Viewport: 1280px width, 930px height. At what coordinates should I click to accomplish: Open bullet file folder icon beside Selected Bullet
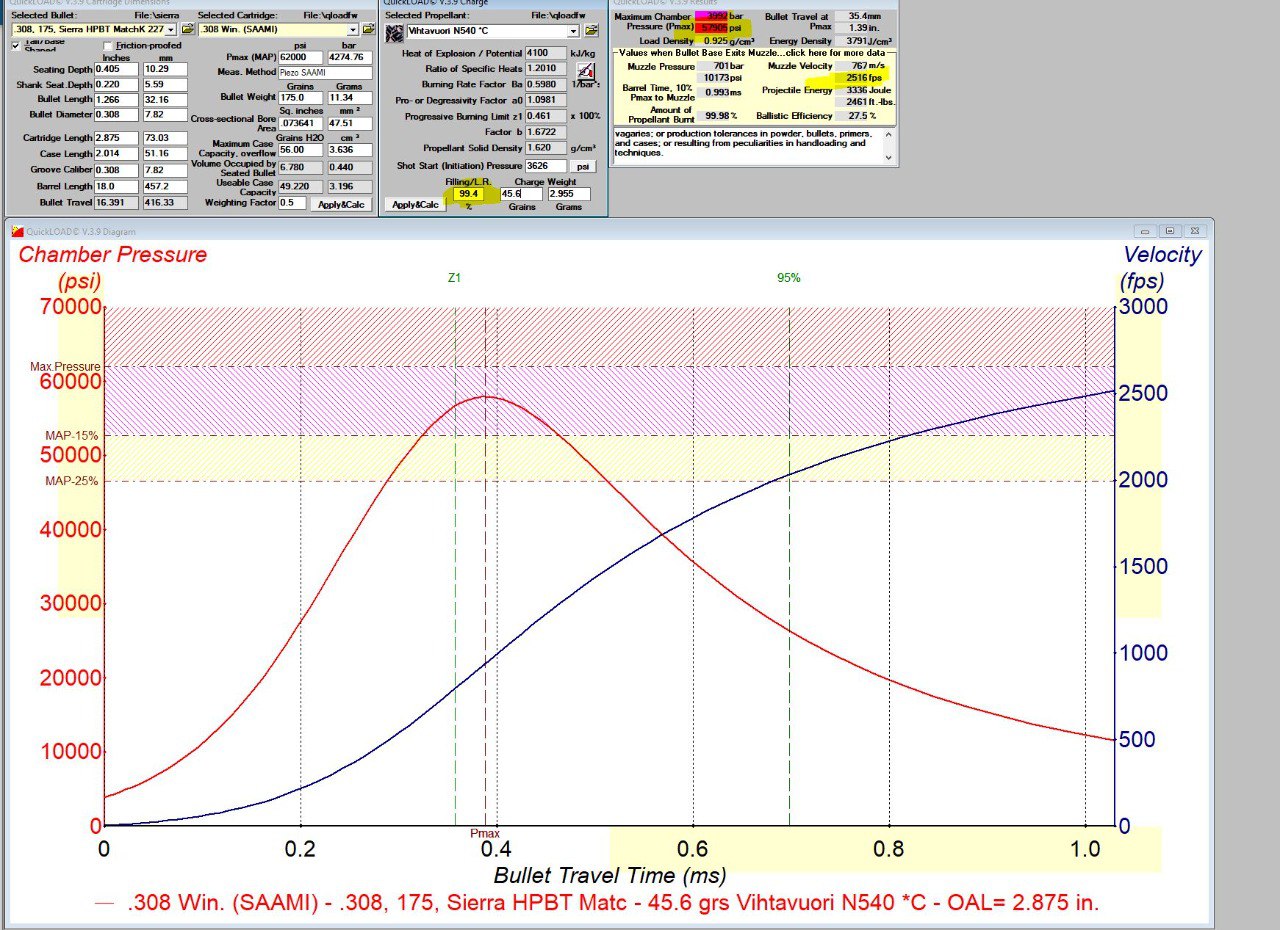pos(187,30)
